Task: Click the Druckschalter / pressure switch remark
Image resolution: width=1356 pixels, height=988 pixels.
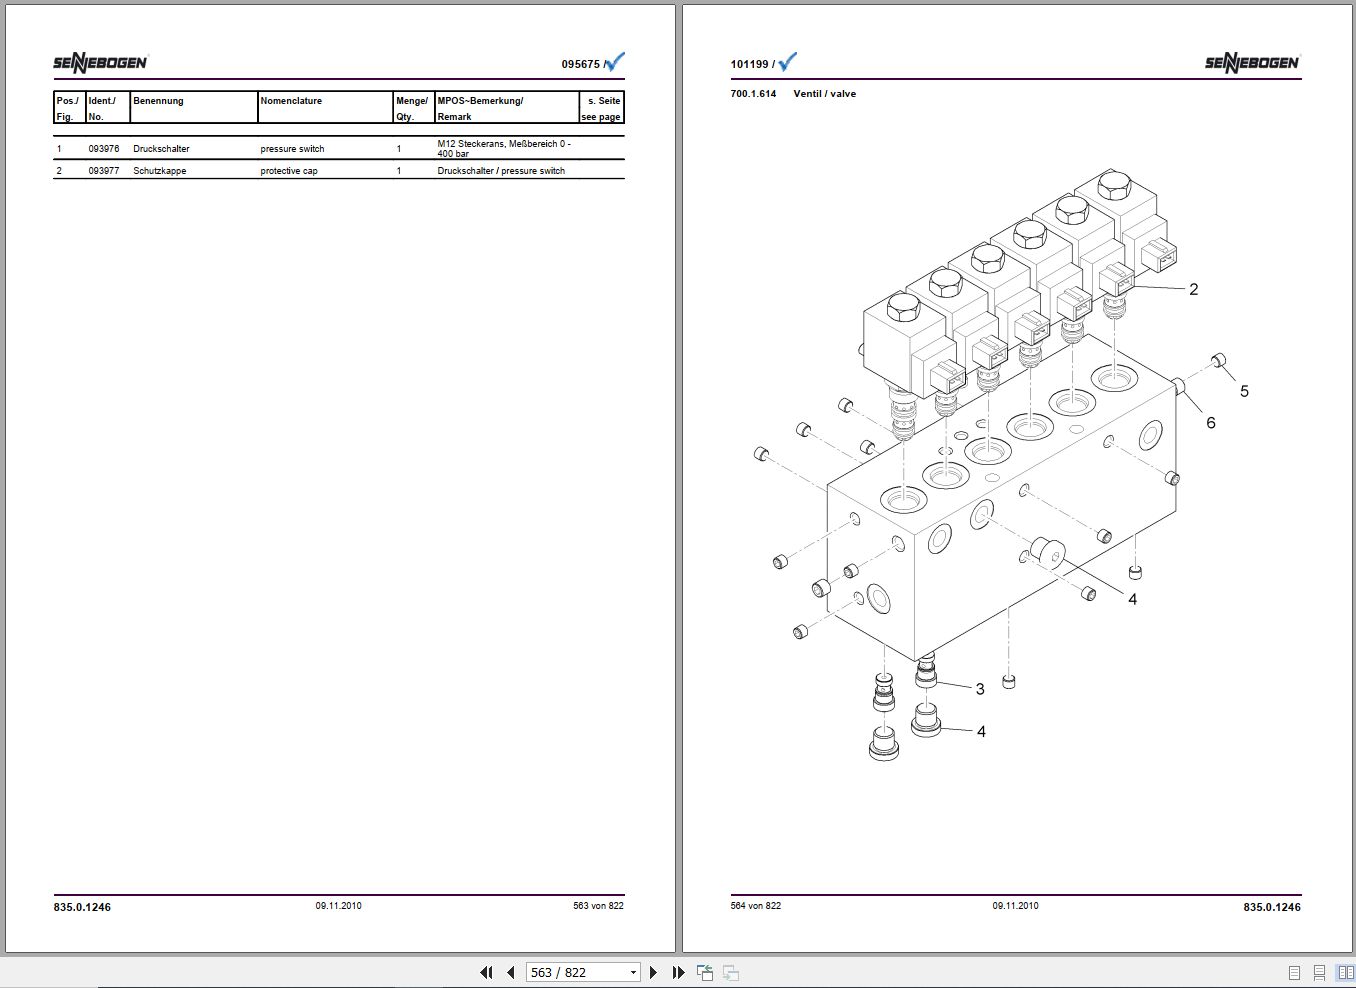Action: (x=501, y=171)
